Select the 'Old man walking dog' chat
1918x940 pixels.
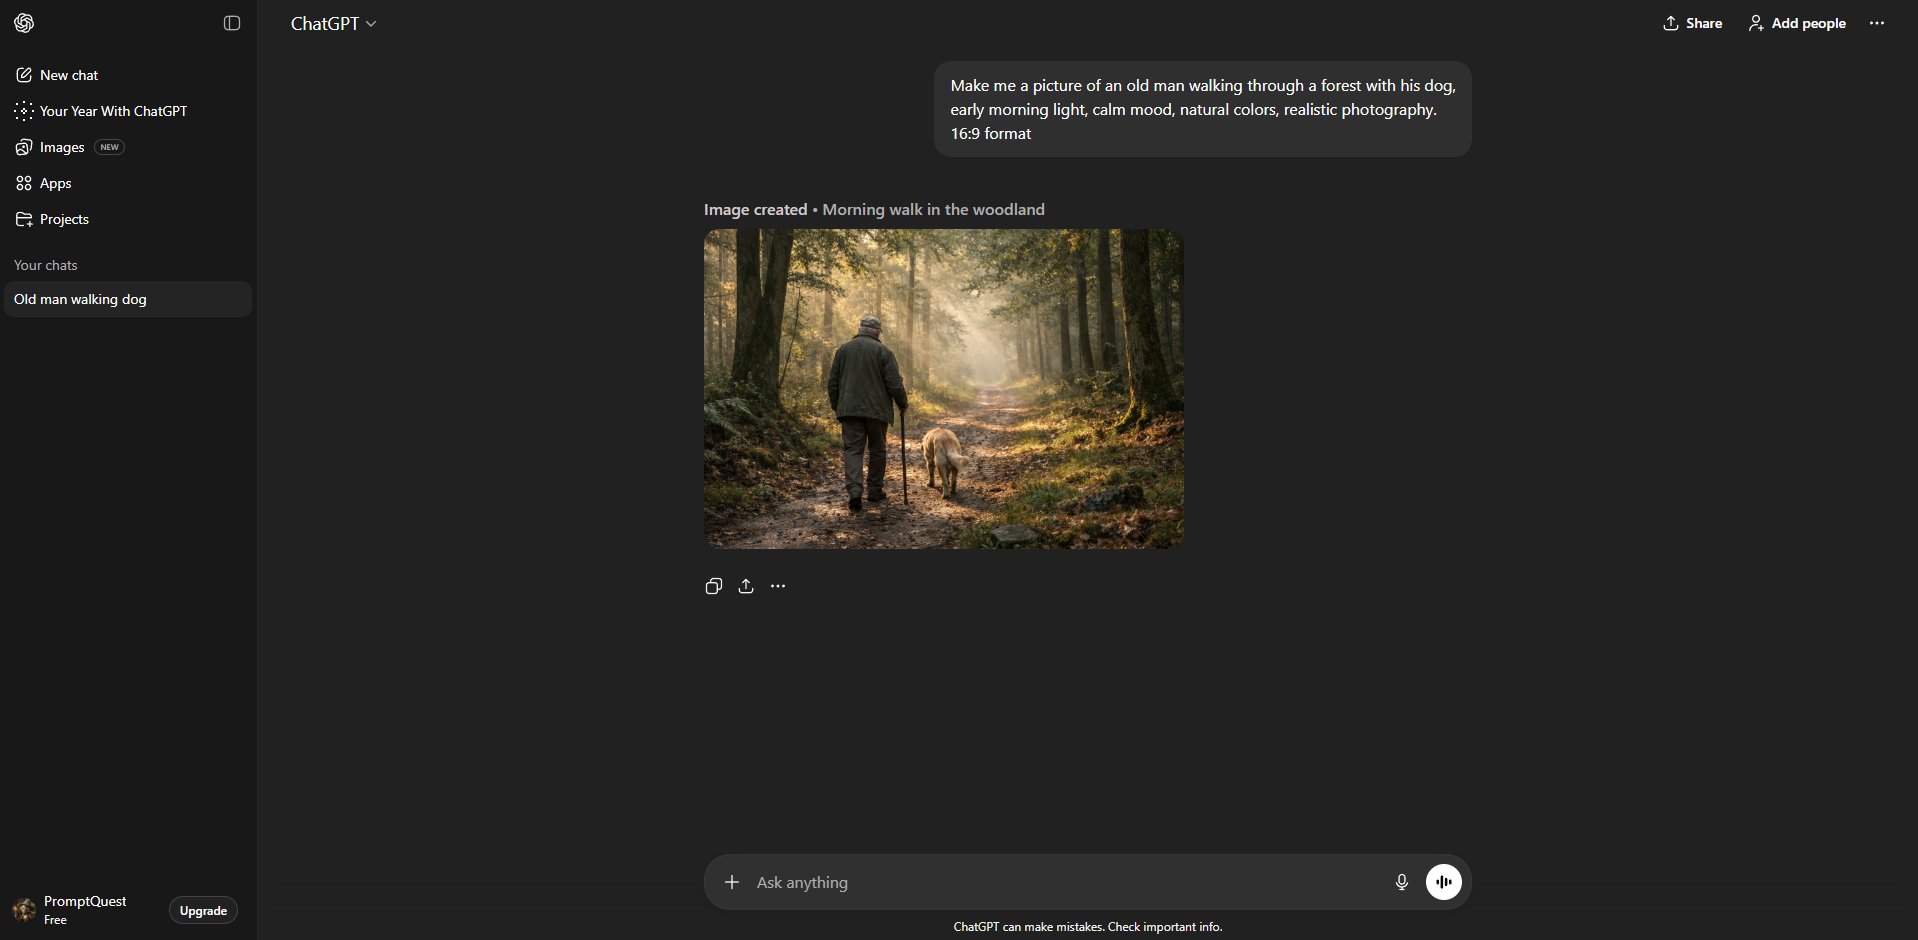point(80,299)
